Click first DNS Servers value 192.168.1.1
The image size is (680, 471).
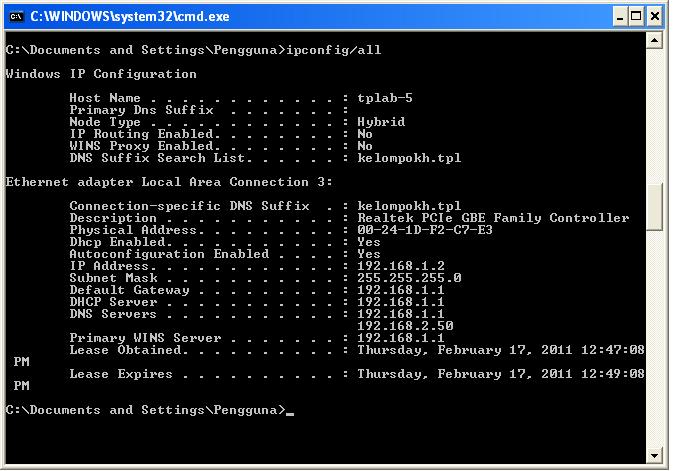tap(401, 314)
